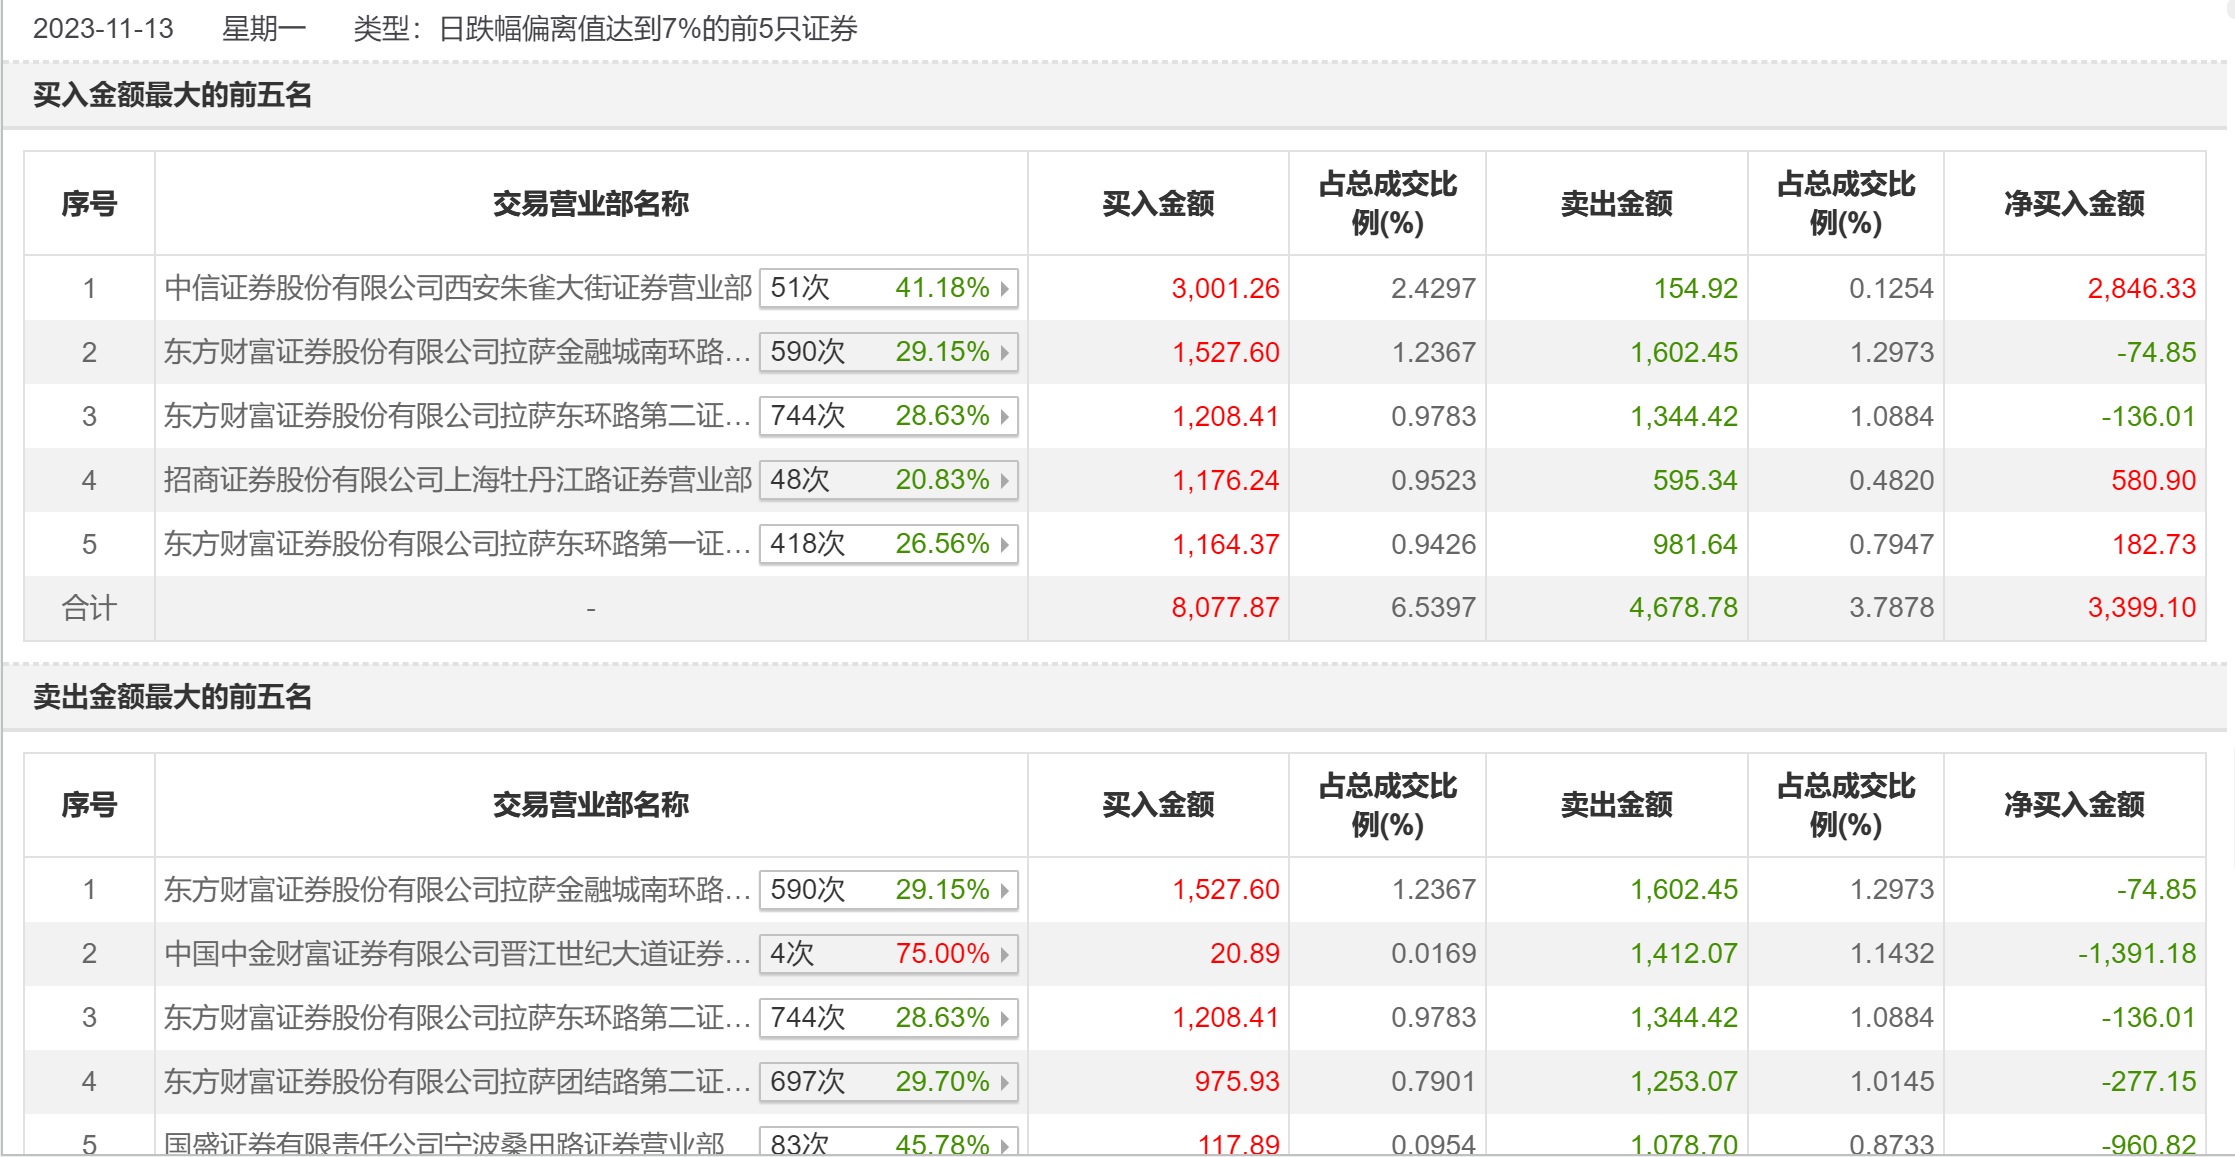The image size is (2235, 1157).
Task: Open 东方财富拉萨东环路第二 link in buy table
Action: pos(458,416)
